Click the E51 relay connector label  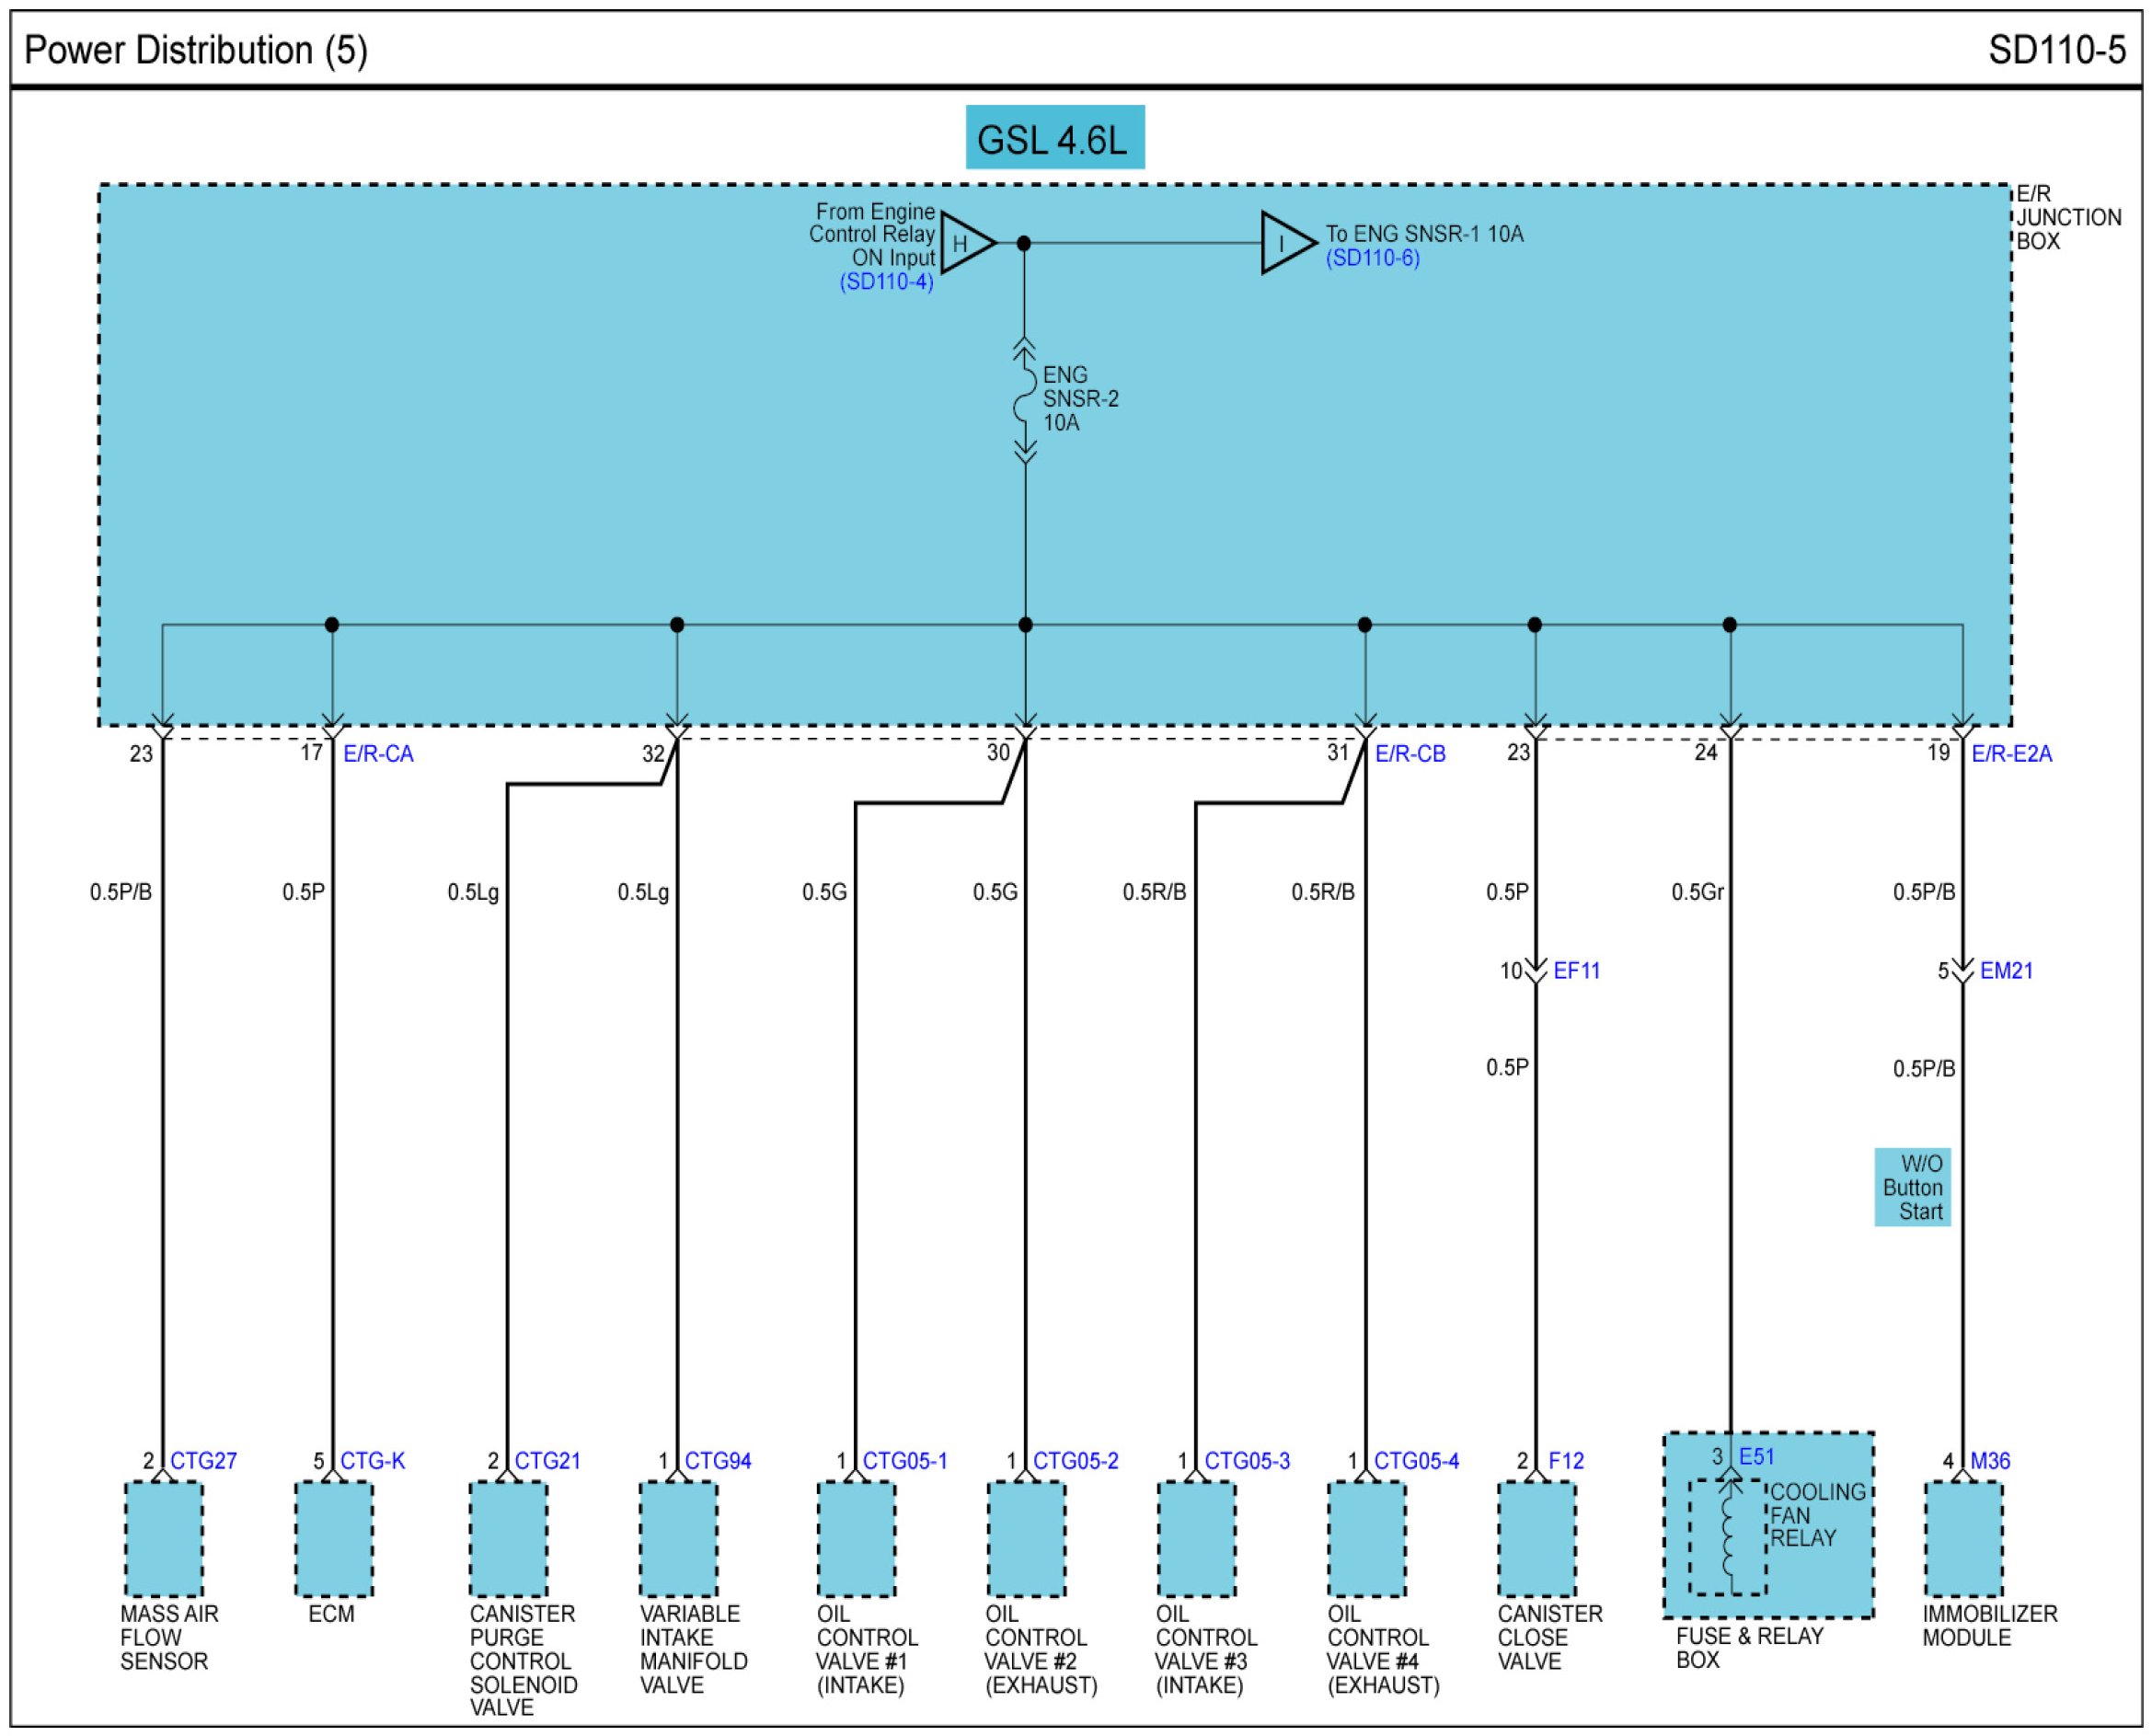pyautogui.click(x=1756, y=1457)
